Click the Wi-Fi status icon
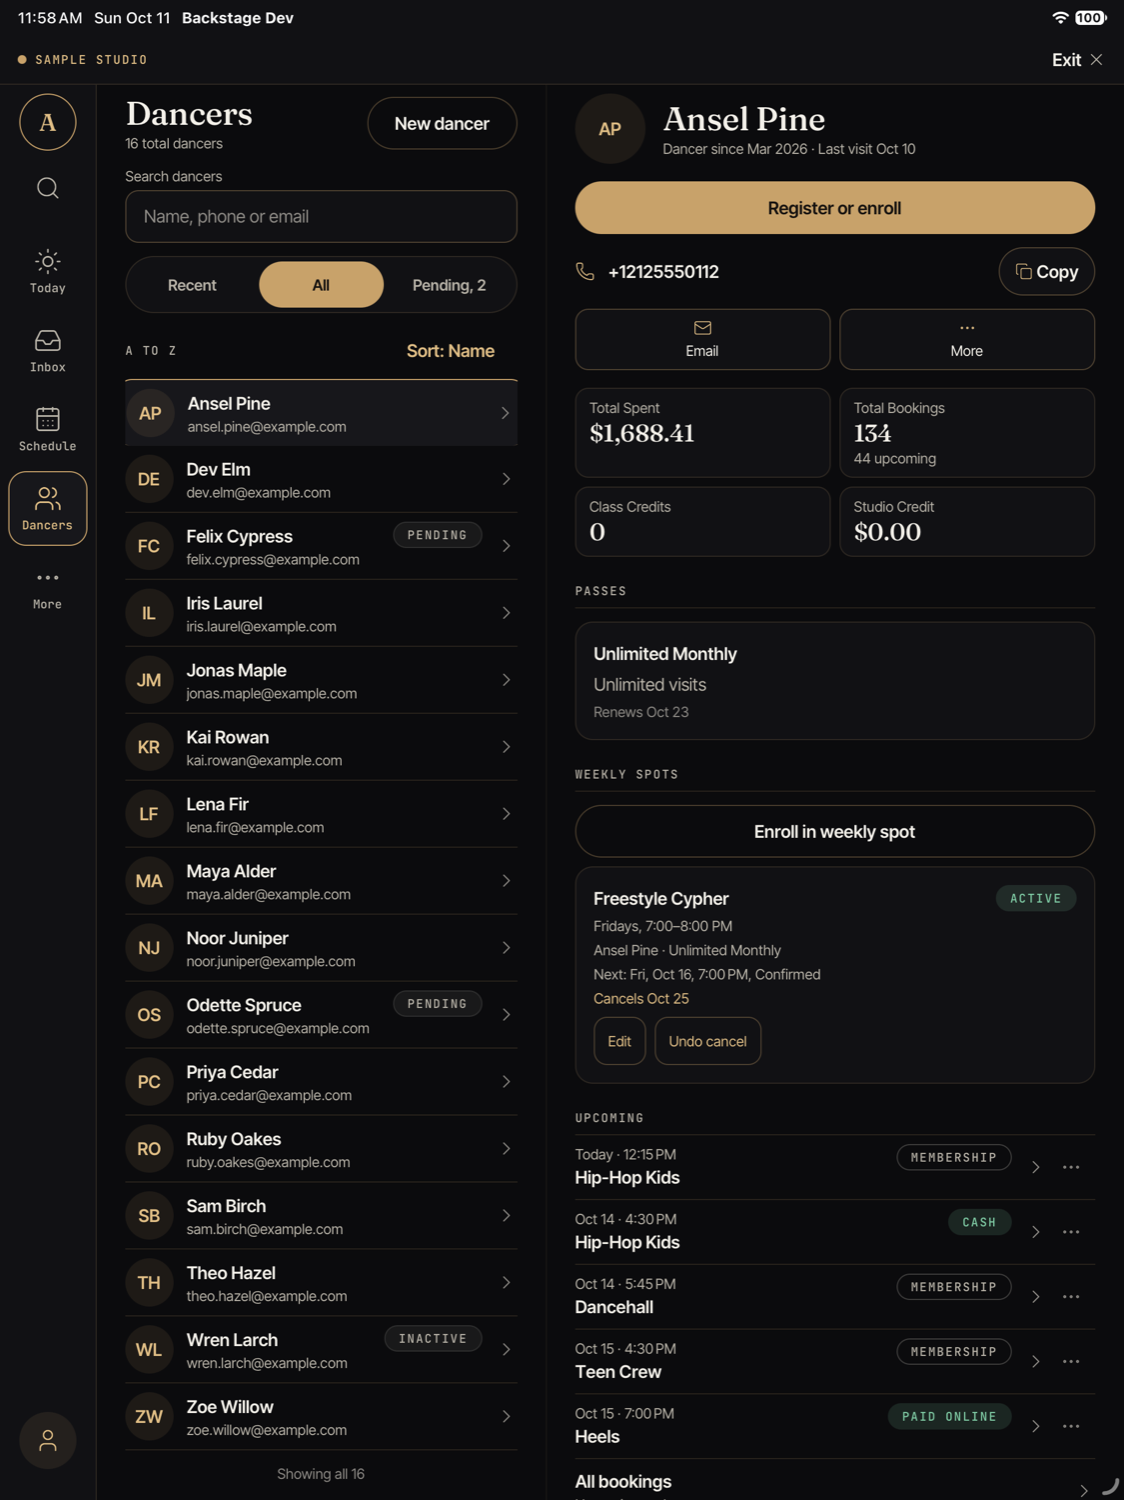The image size is (1124, 1500). click(x=1060, y=18)
